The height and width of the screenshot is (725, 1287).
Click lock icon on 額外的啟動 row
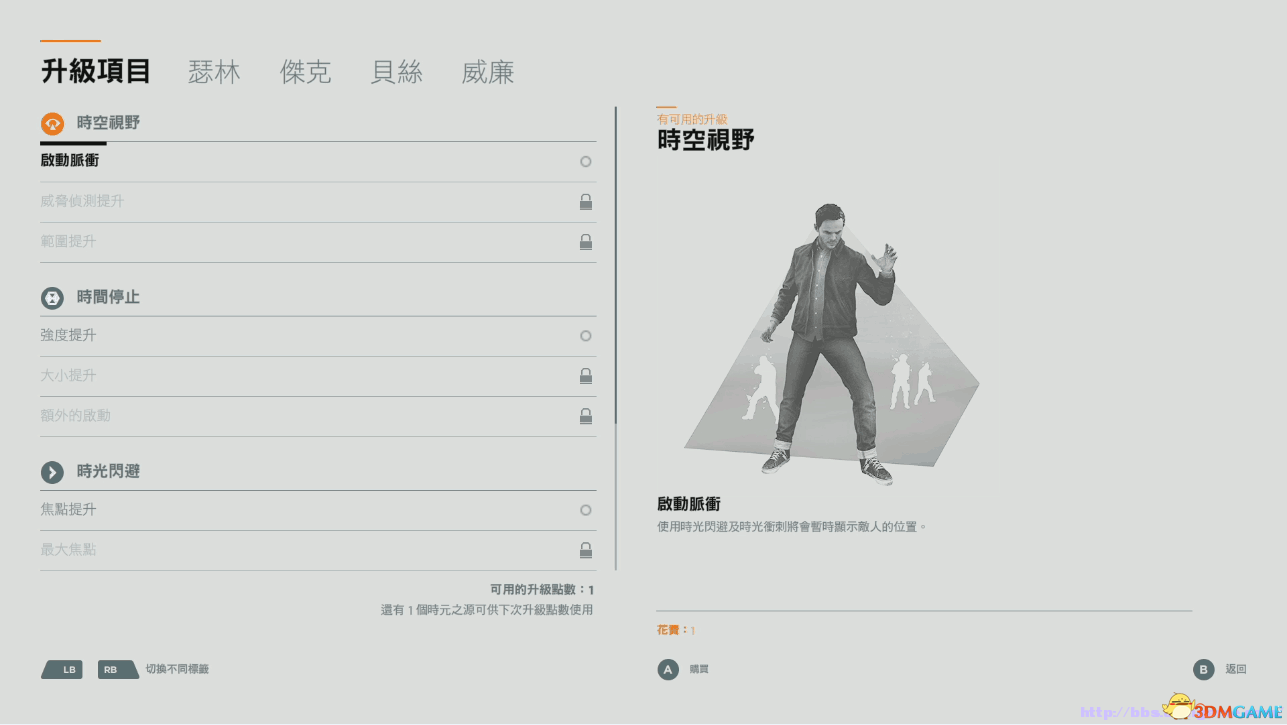tap(586, 416)
